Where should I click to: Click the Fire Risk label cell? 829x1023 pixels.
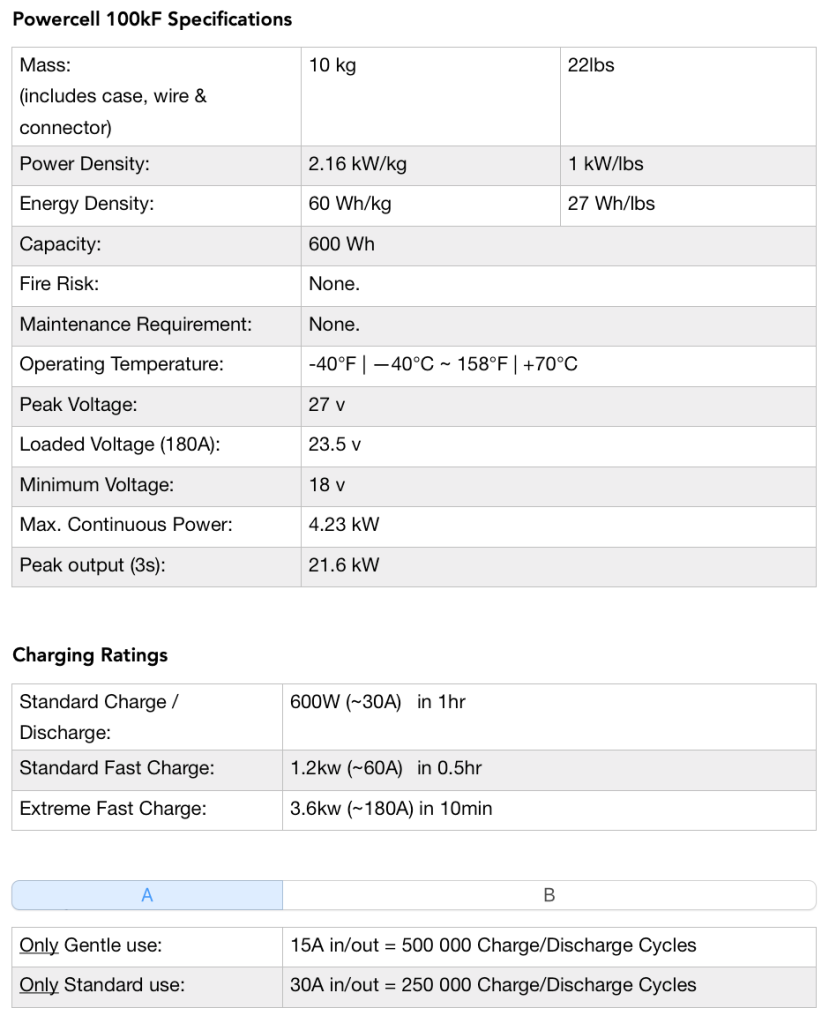click(x=60, y=284)
